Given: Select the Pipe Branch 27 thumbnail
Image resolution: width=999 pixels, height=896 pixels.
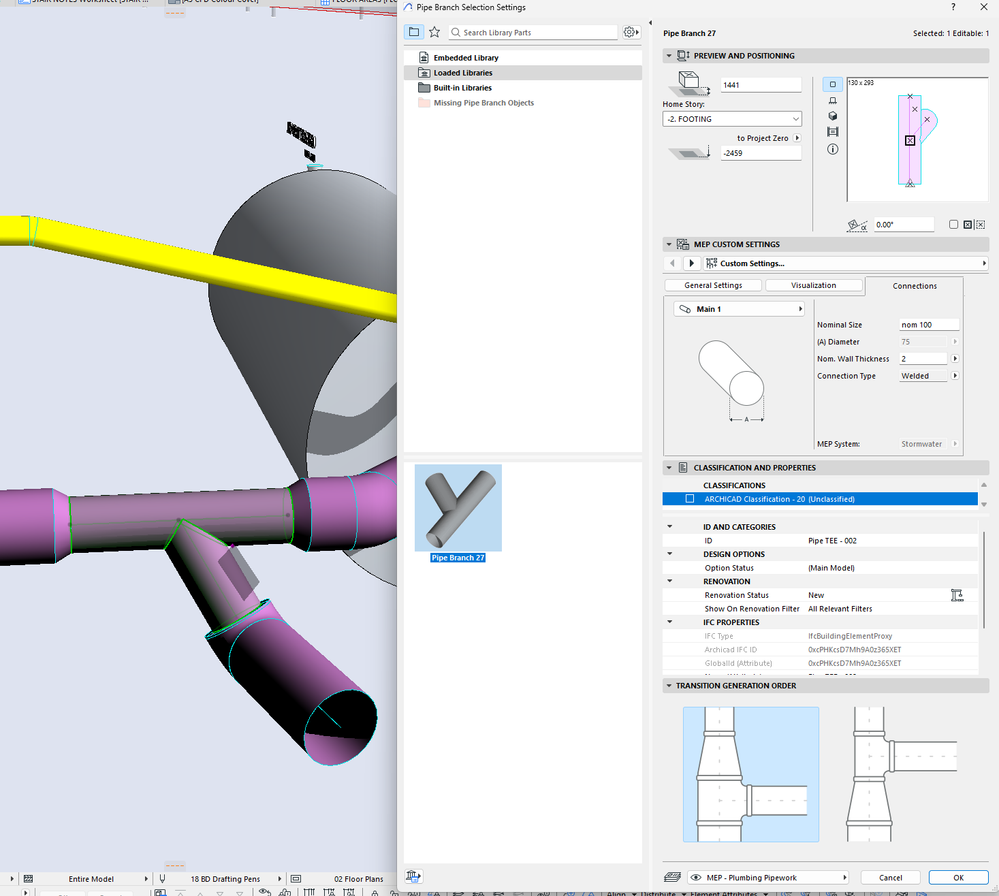Looking at the screenshot, I should 457,508.
